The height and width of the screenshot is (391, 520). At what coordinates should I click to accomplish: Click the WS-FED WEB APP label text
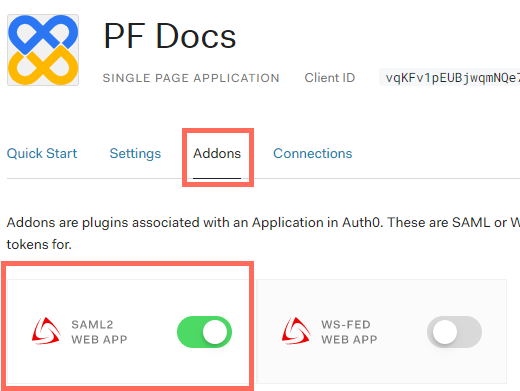pos(349,332)
